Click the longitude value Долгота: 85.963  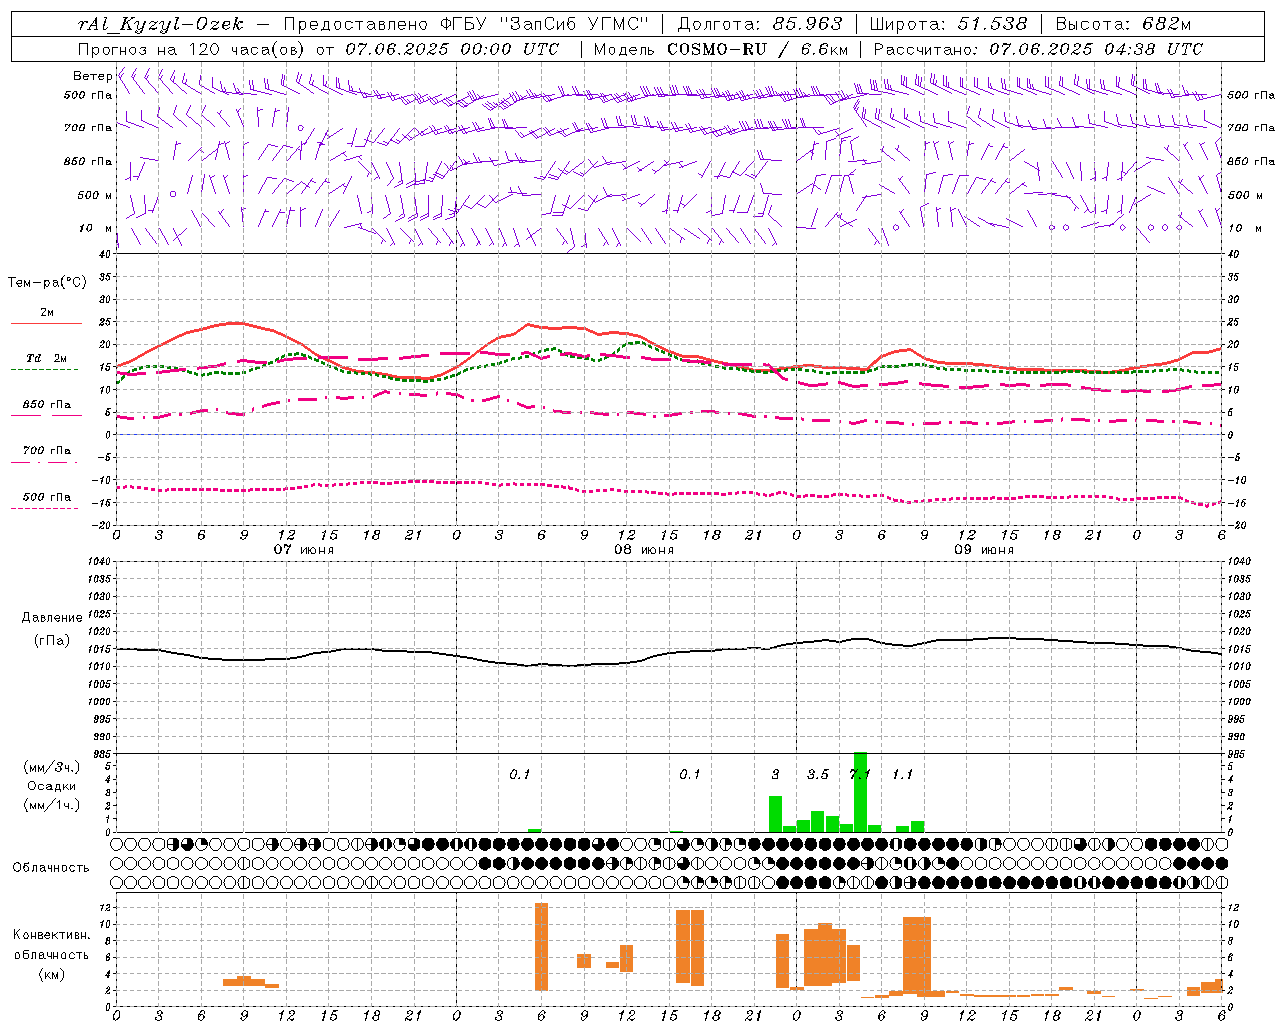[759, 24]
